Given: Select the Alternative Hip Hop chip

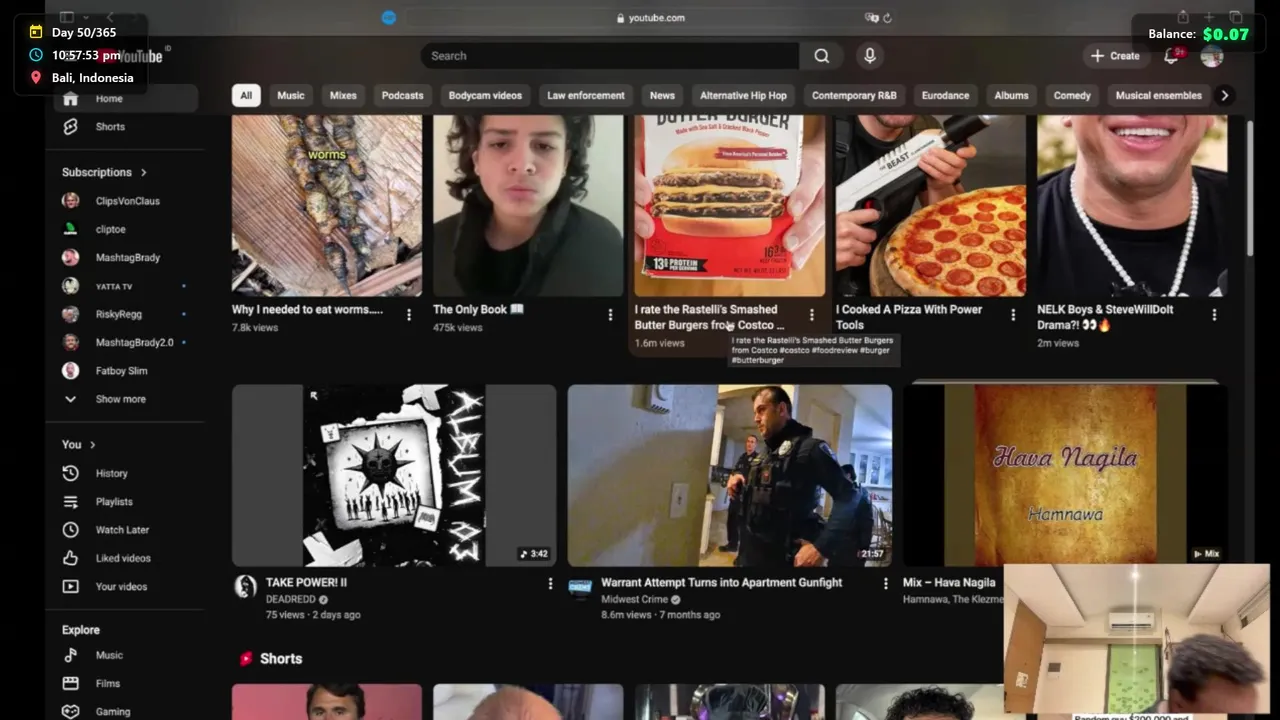Looking at the screenshot, I should point(743,95).
